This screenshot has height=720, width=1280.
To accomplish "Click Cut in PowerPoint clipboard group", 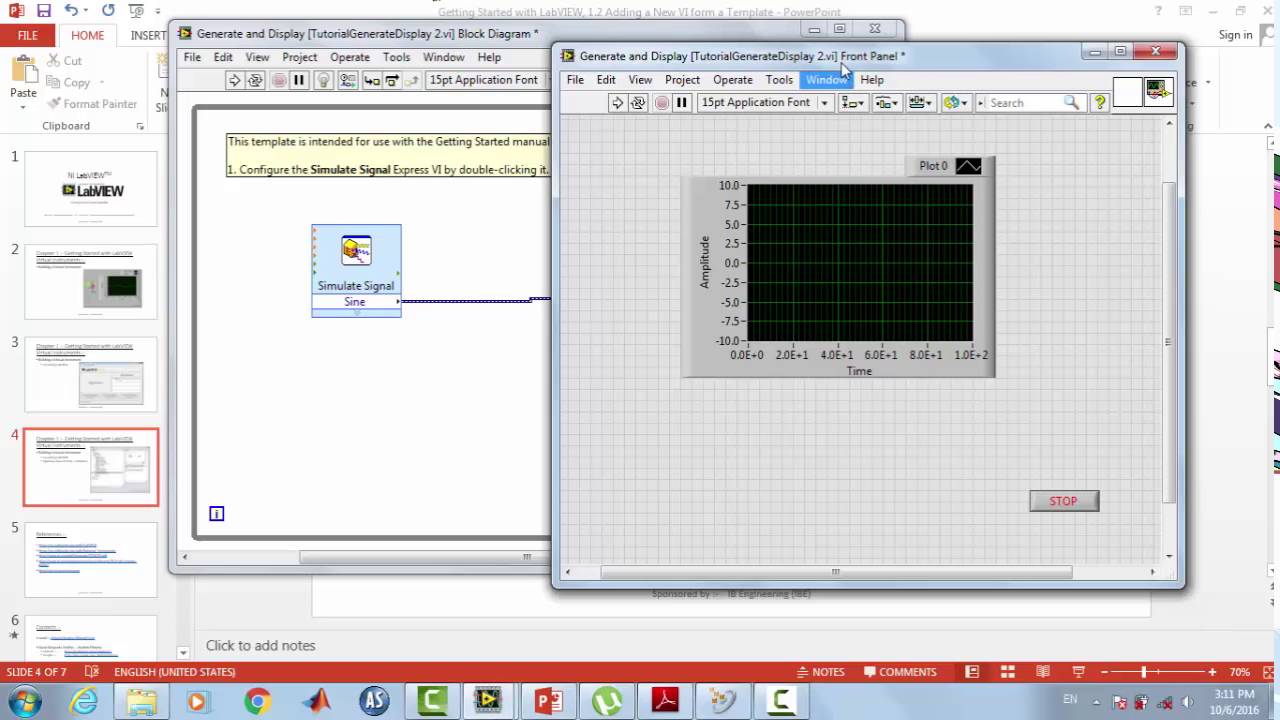I will (x=64, y=61).
